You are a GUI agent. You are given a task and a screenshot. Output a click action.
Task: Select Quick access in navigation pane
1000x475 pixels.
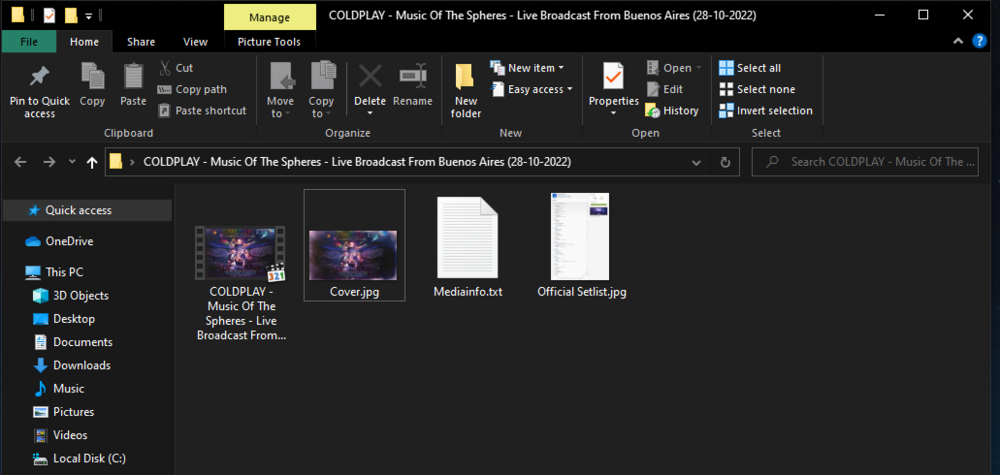pyautogui.click(x=87, y=210)
